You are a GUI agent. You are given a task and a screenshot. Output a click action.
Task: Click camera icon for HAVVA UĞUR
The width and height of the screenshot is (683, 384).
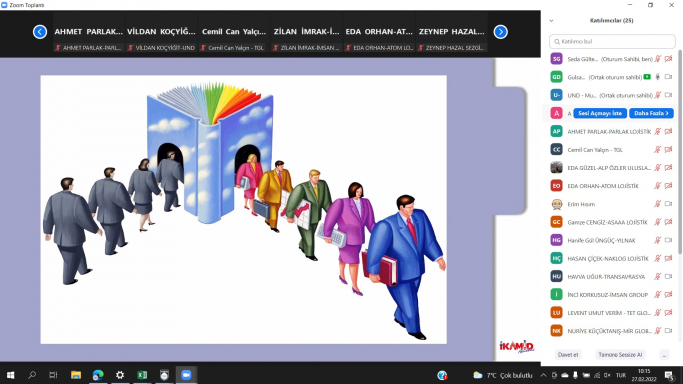point(669,276)
